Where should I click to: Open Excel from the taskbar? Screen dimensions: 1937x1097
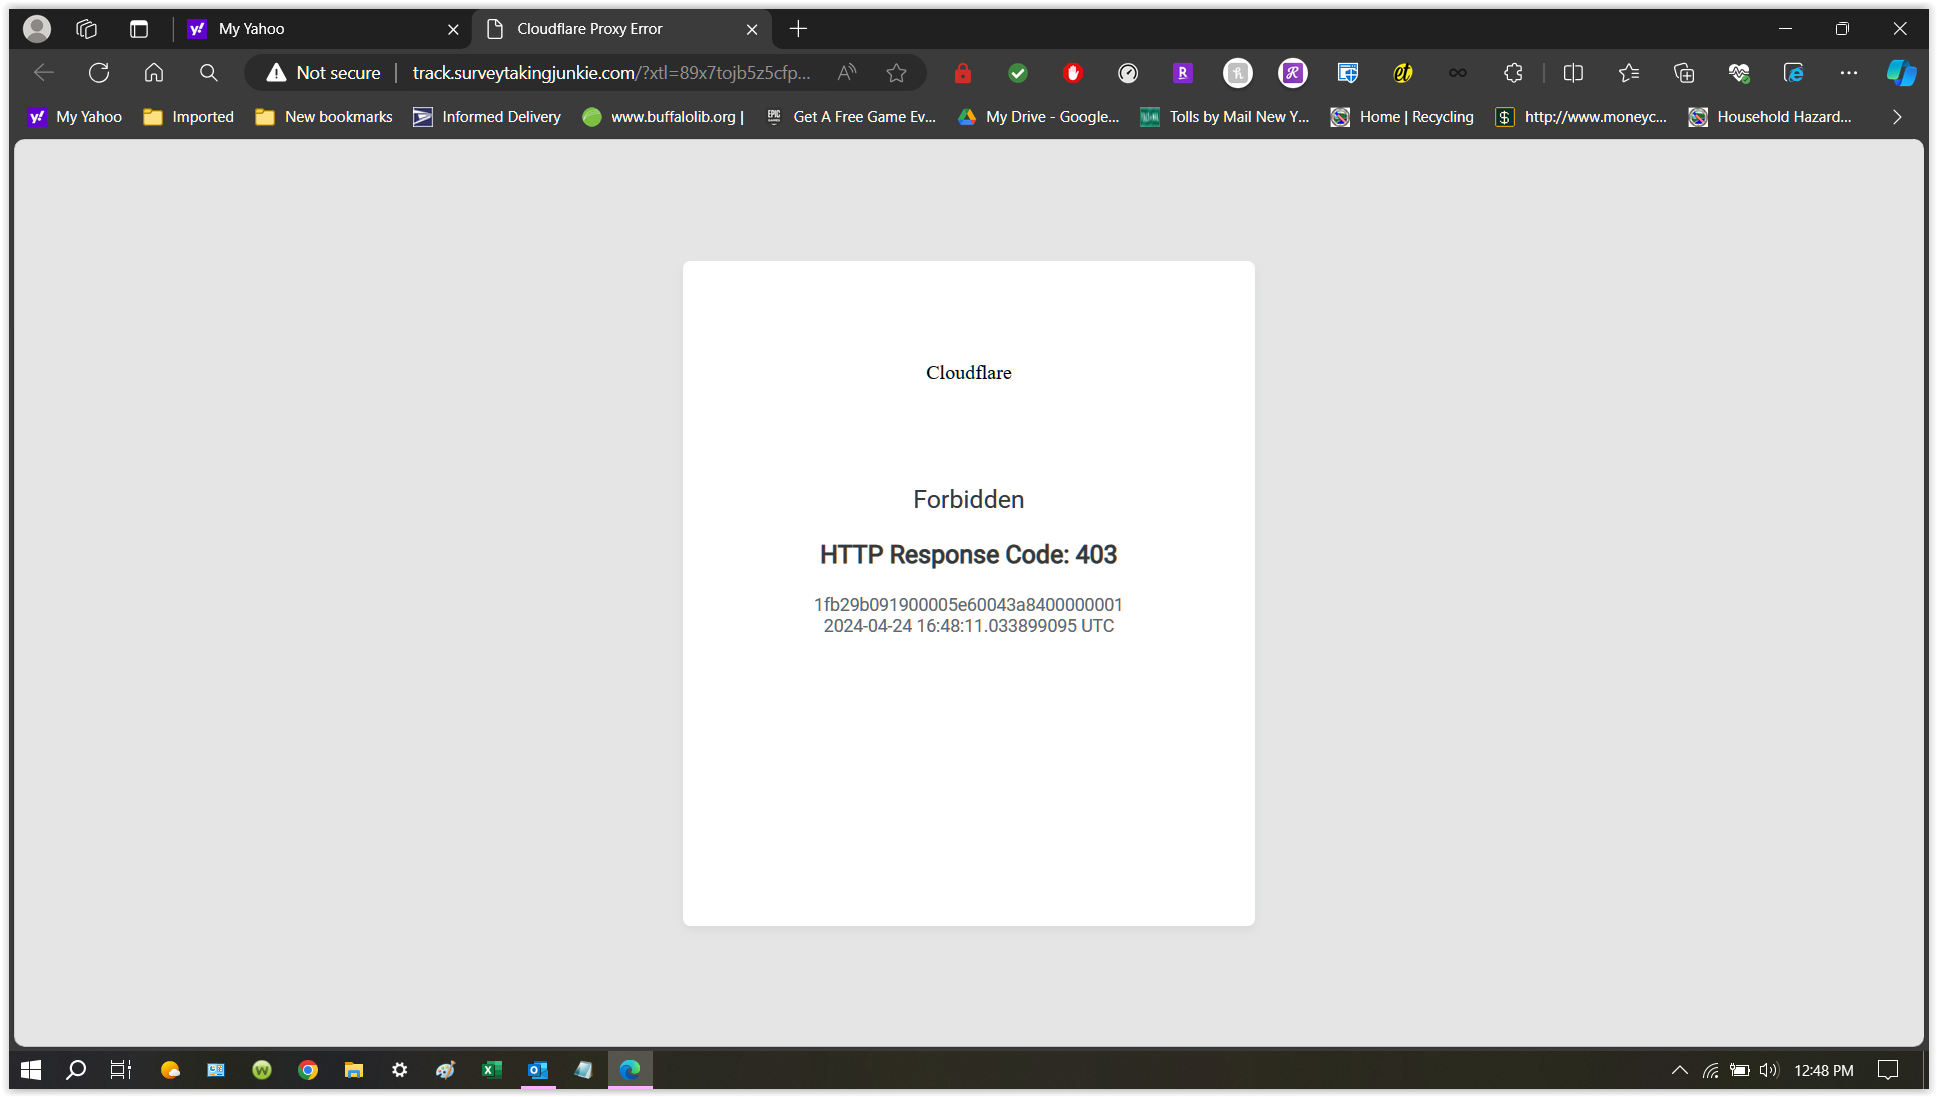[x=492, y=1070]
